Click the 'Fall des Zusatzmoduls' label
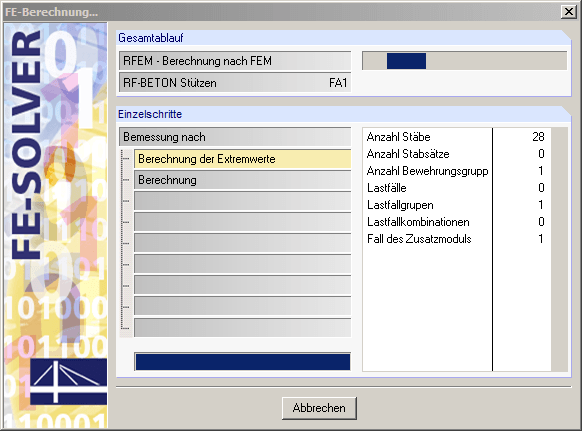 click(419, 239)
